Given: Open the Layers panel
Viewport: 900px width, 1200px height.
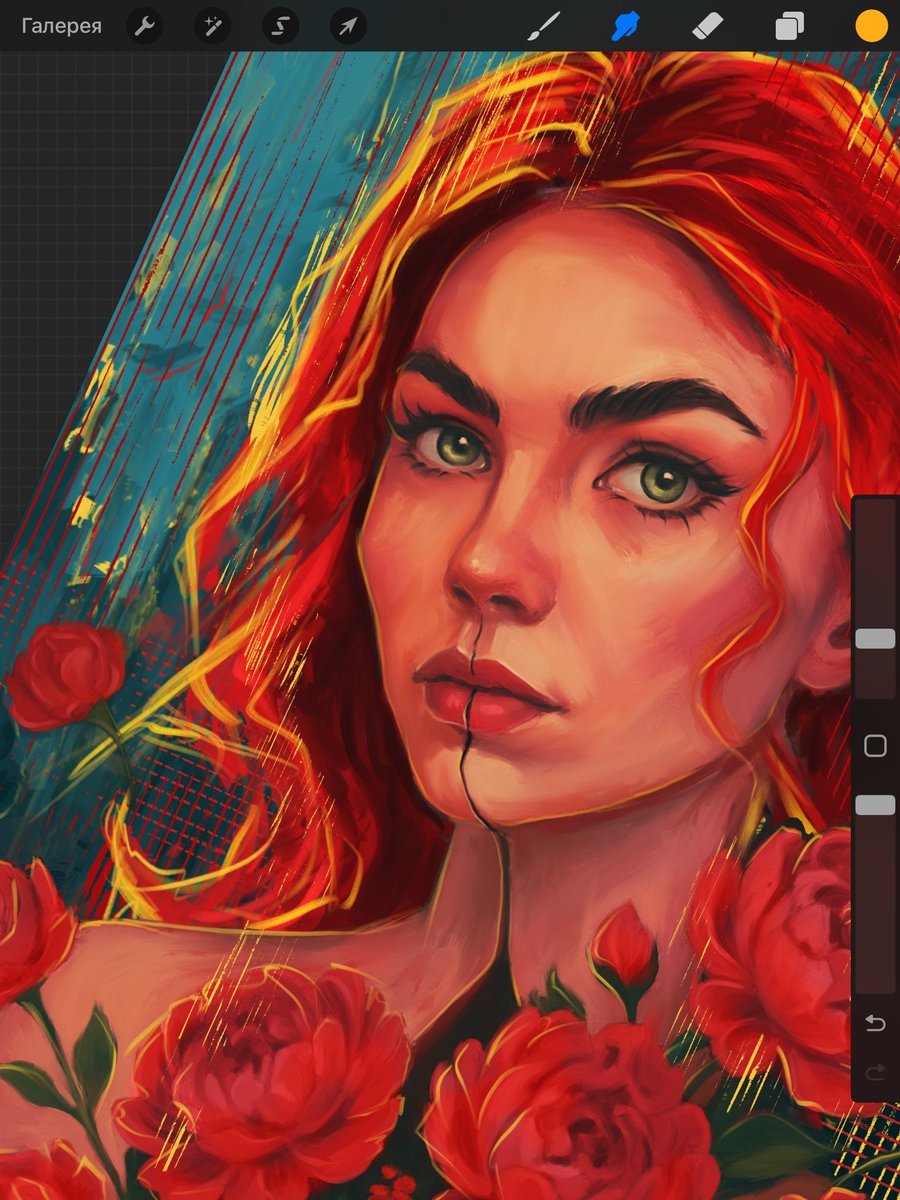Looking at the screenshot, I should 789,26.
